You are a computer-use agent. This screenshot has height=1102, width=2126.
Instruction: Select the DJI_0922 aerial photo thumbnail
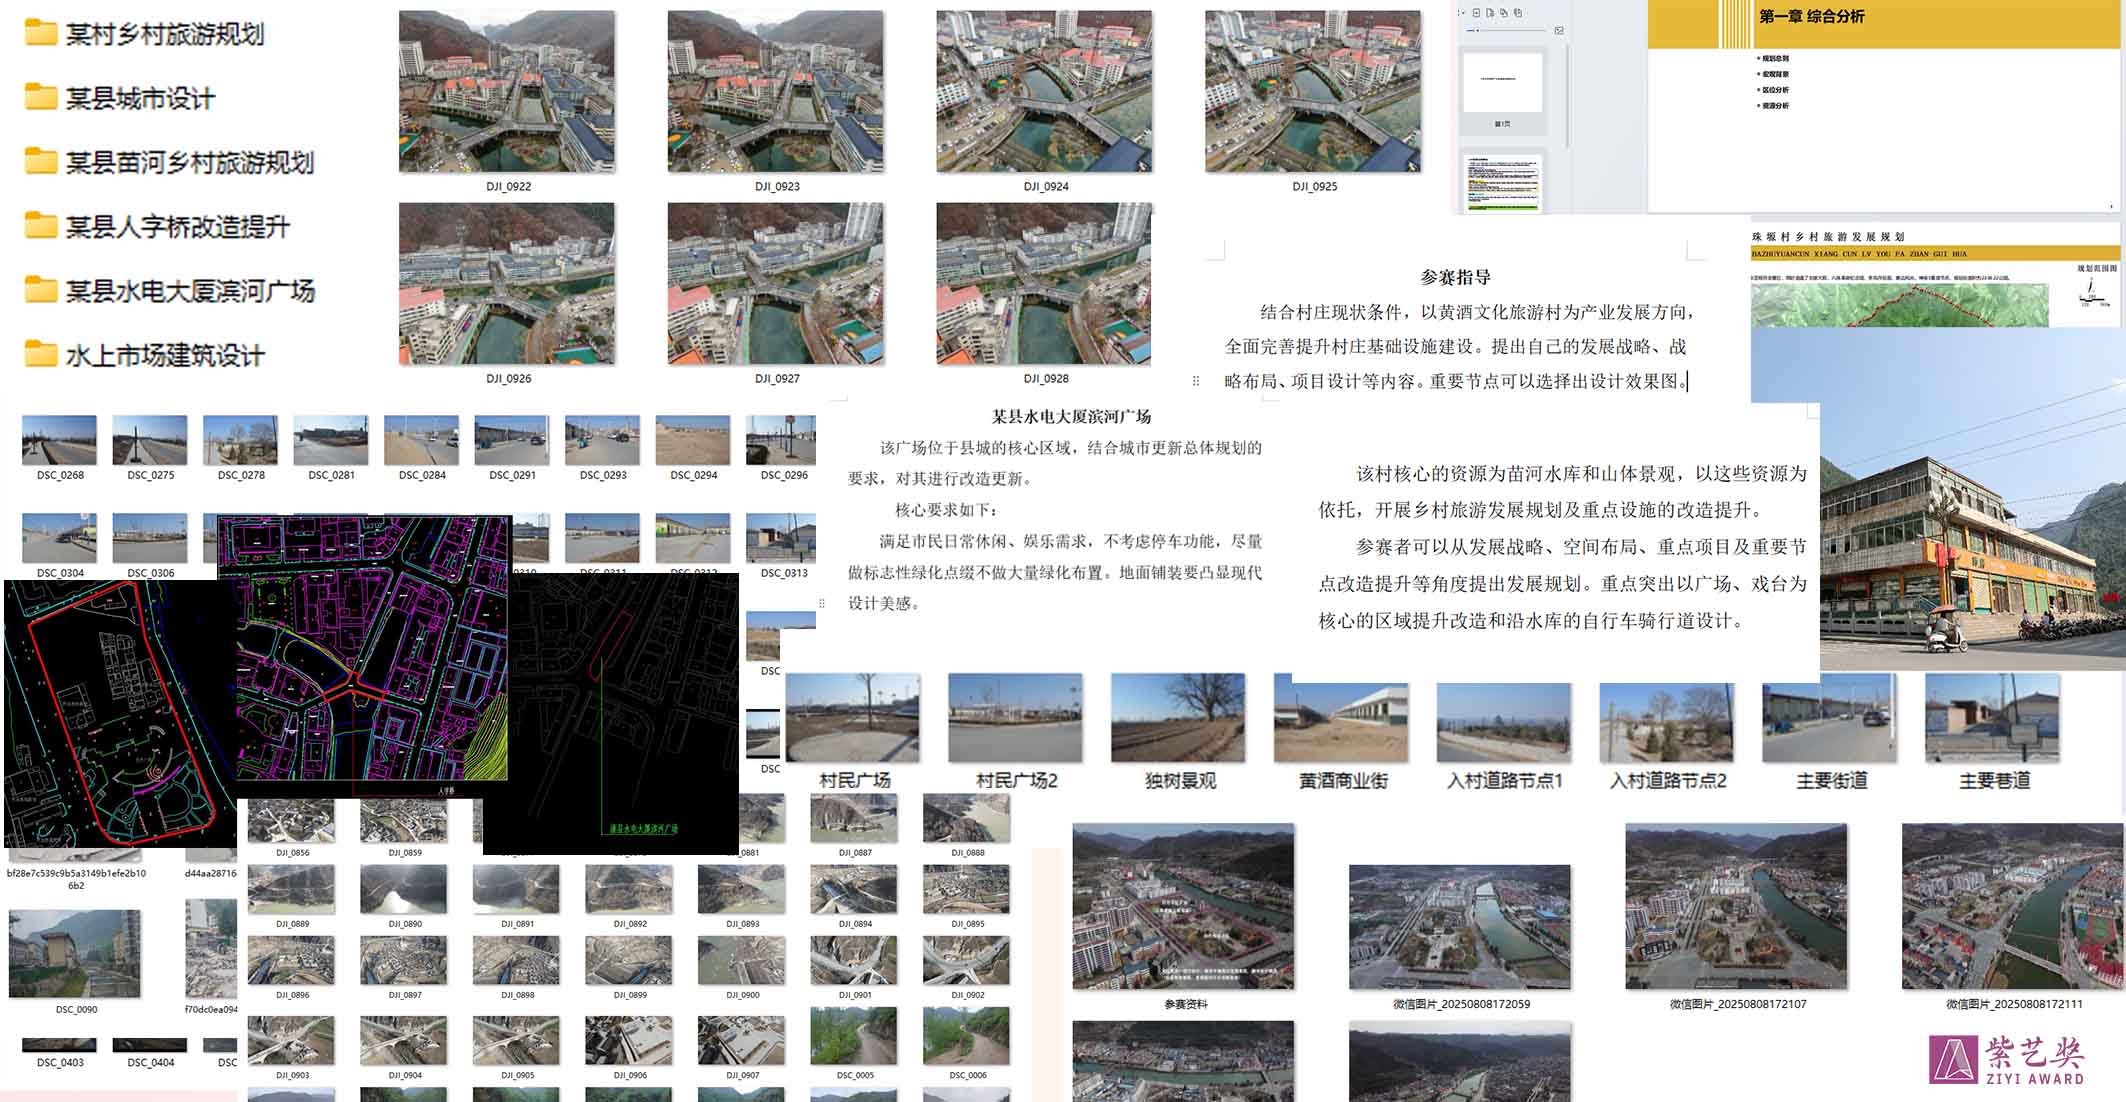507,92
